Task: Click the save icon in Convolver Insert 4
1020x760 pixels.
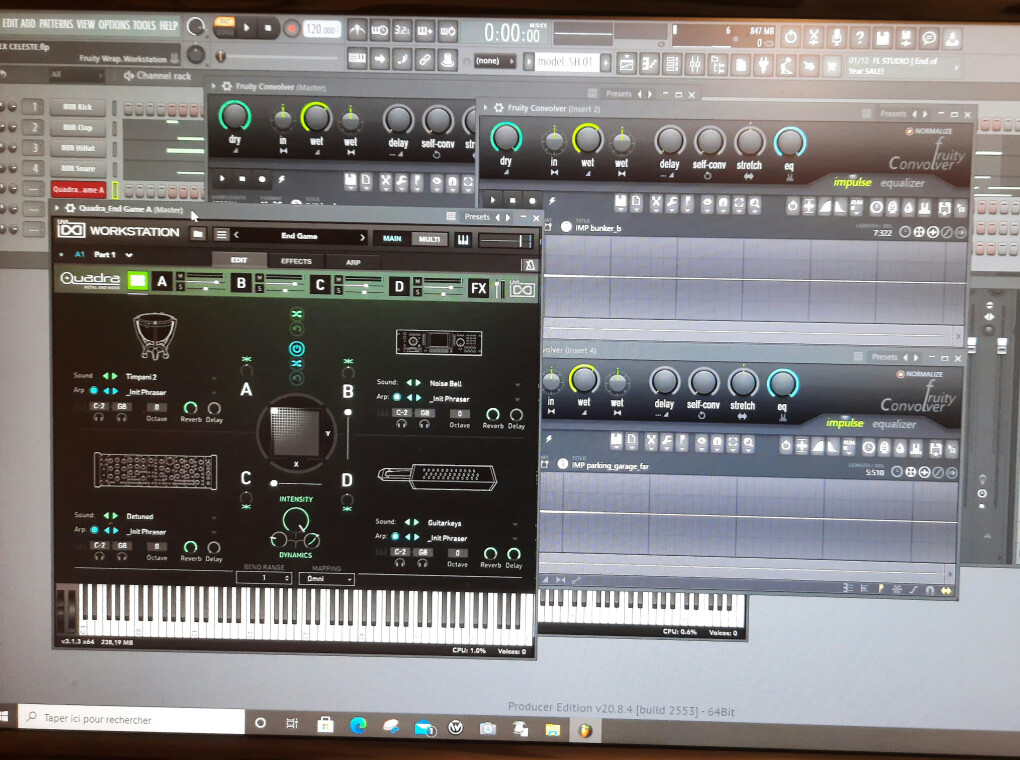Action: pyautogui.click(x=616, y=442)
